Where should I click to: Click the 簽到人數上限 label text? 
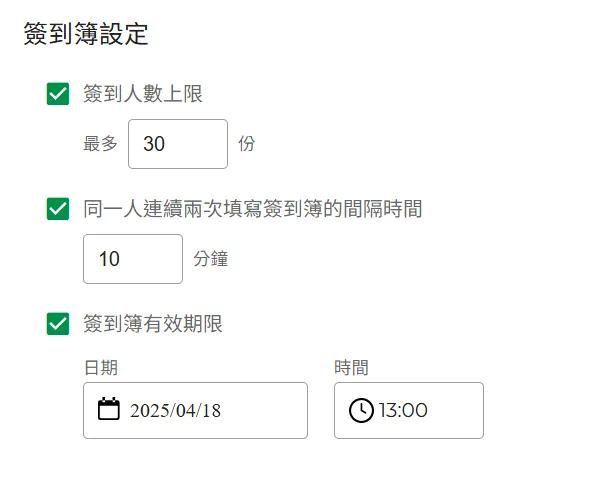(x=144, y=94)
